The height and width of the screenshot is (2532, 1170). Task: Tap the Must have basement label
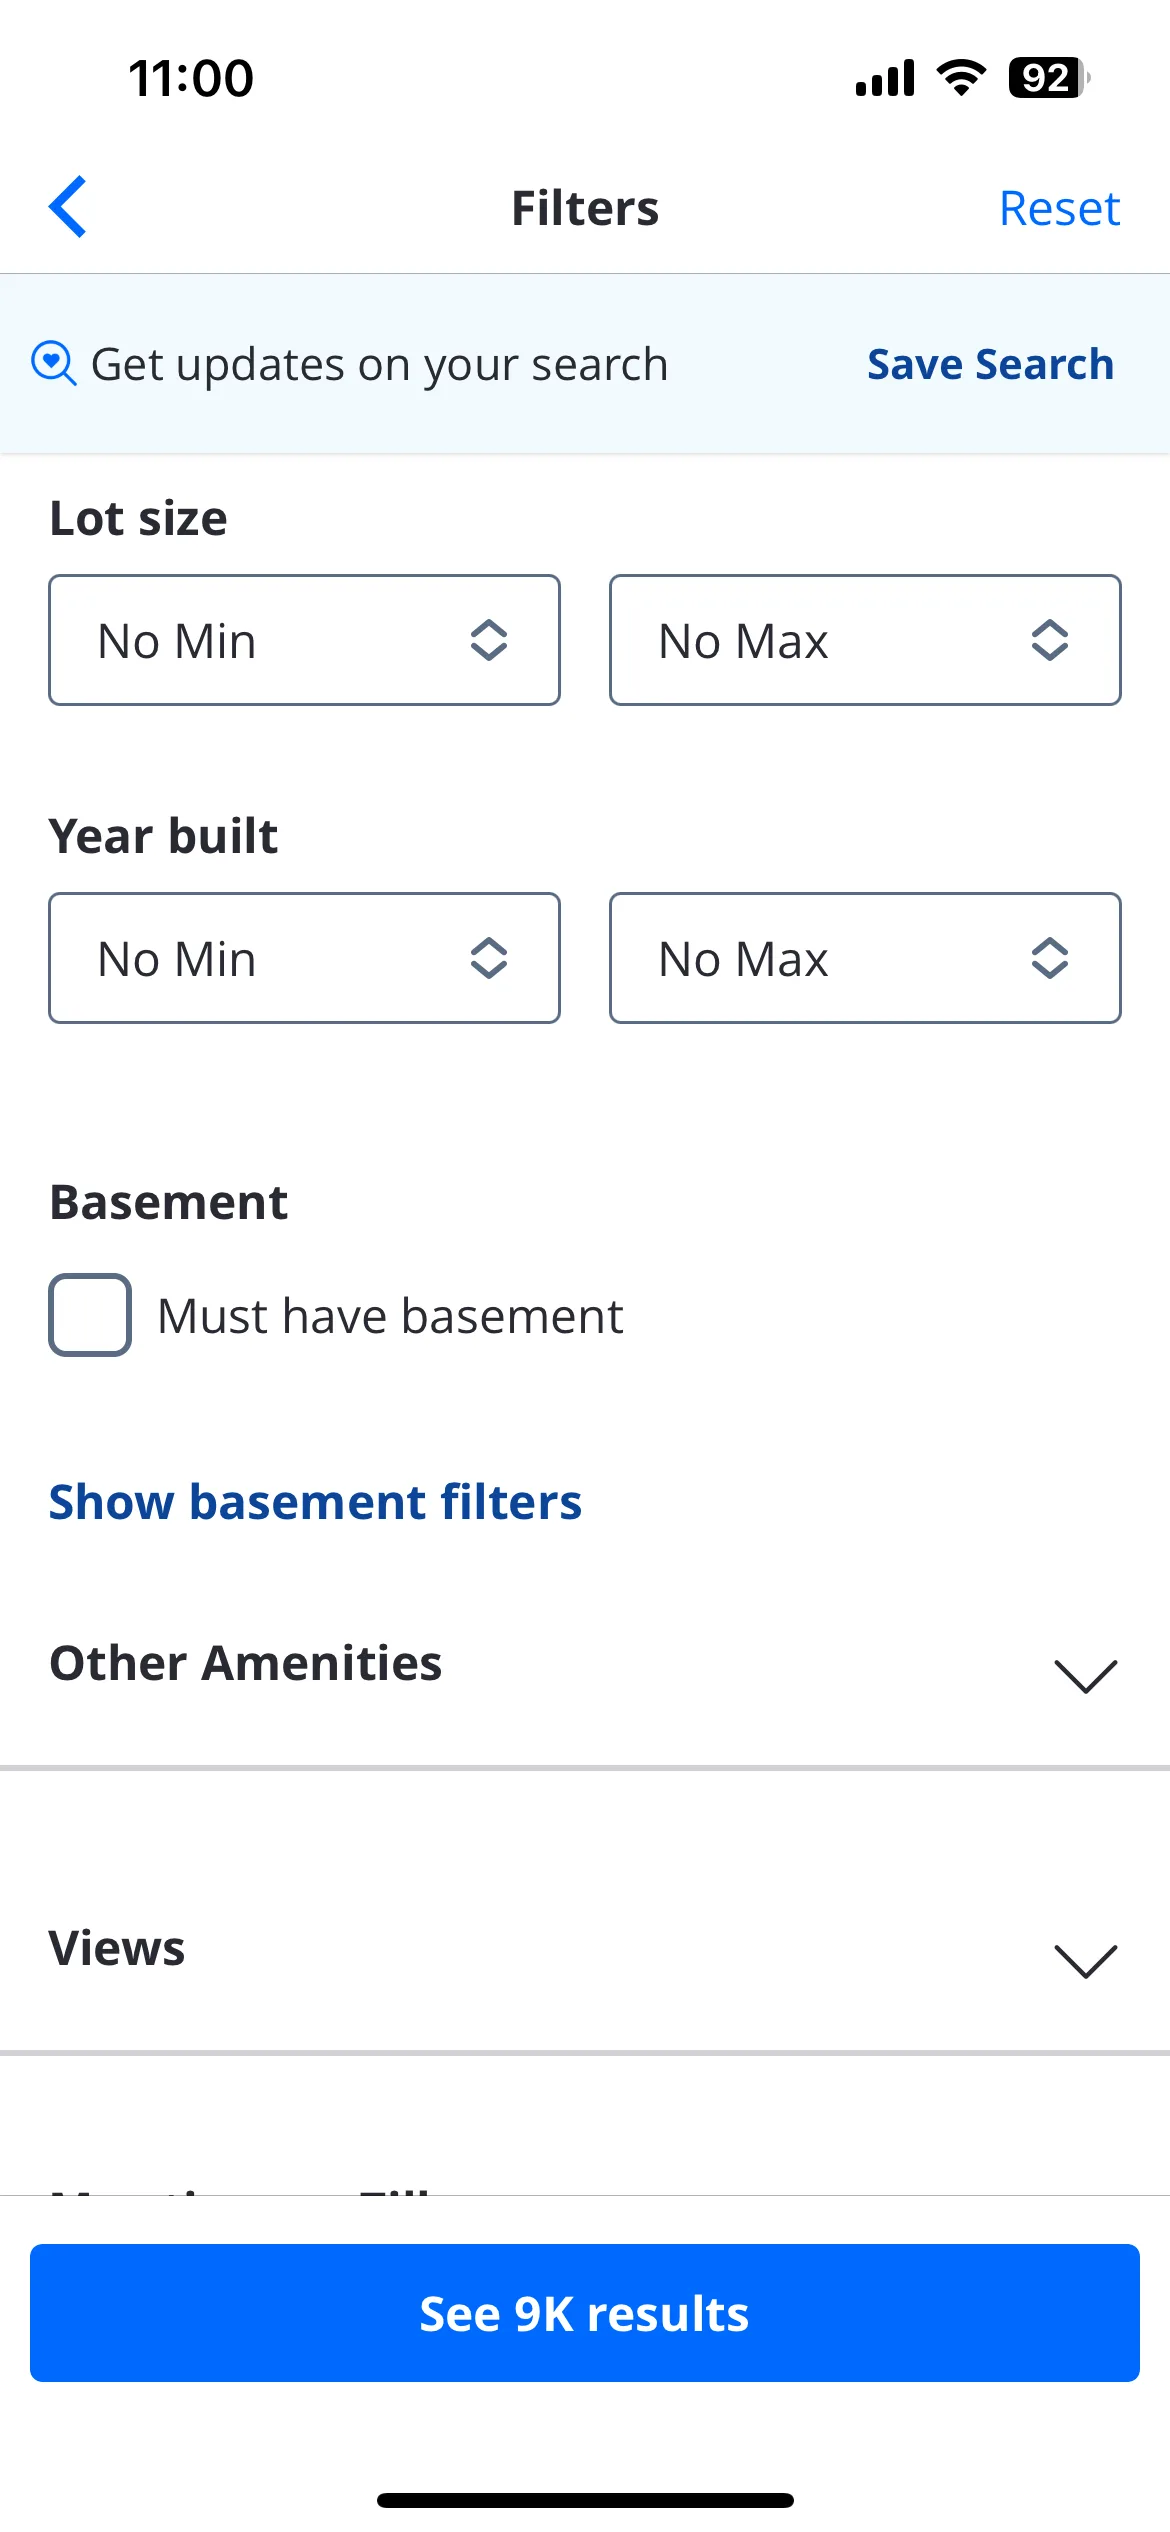[x=390, y=1316]
